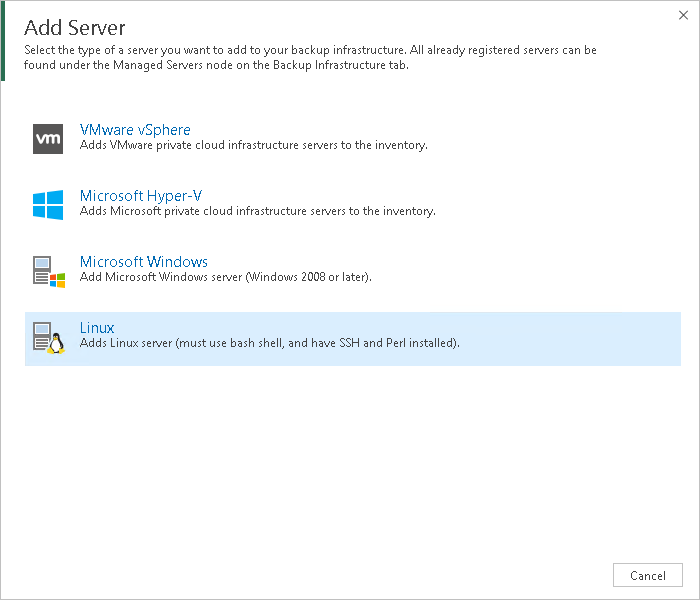Click the 'Adds VMware private cloud' description
Viewport: 700px width, 600px height.
pos(253,145)
